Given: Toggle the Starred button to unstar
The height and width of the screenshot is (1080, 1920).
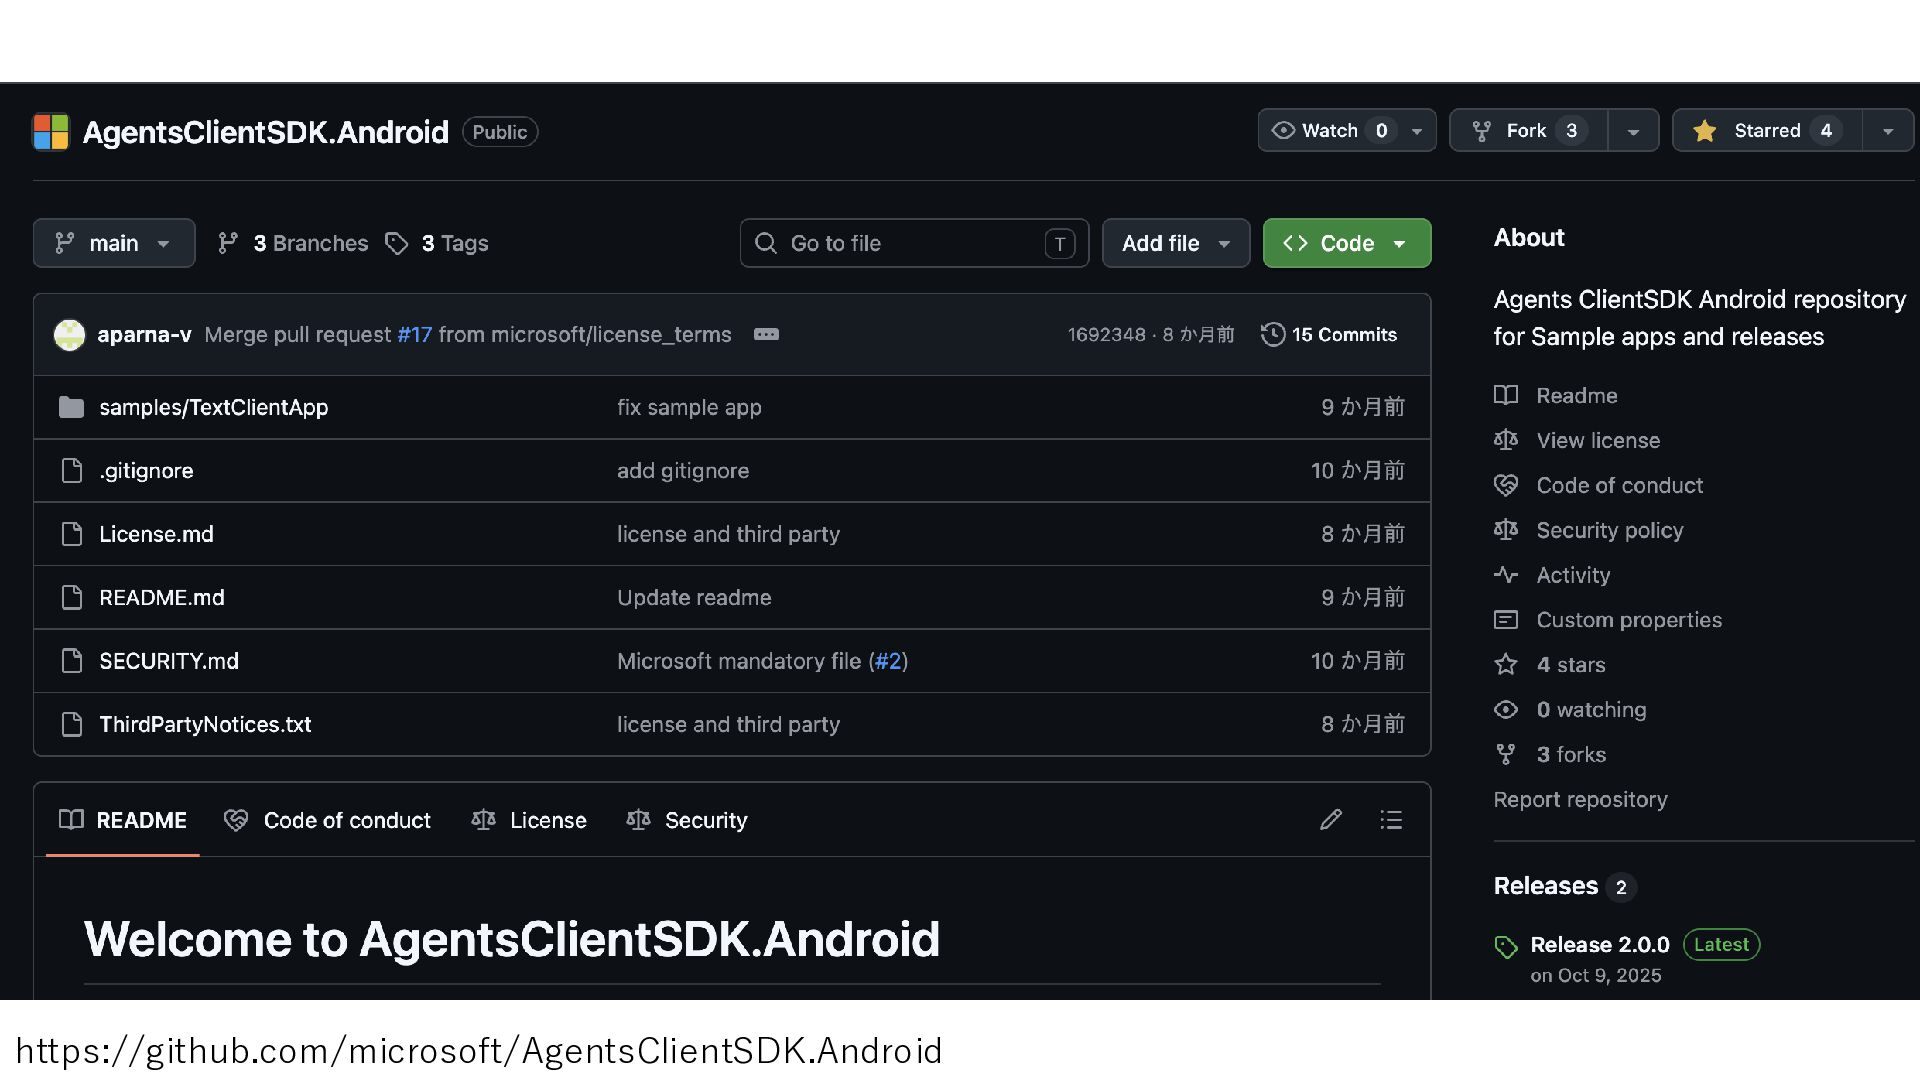Looking at the screenshot, I should (1766, 131).
